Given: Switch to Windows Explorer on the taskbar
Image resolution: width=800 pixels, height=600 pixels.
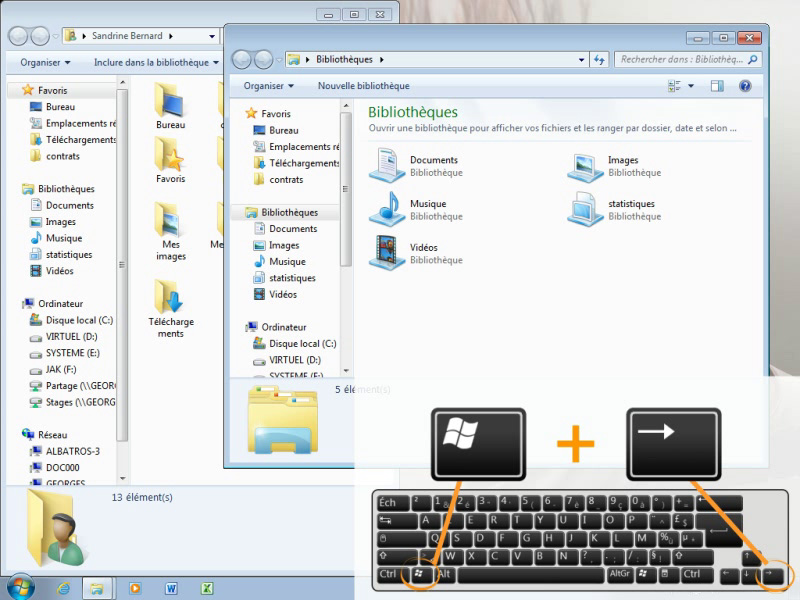Looking at the screenshot, I should 96,589.
